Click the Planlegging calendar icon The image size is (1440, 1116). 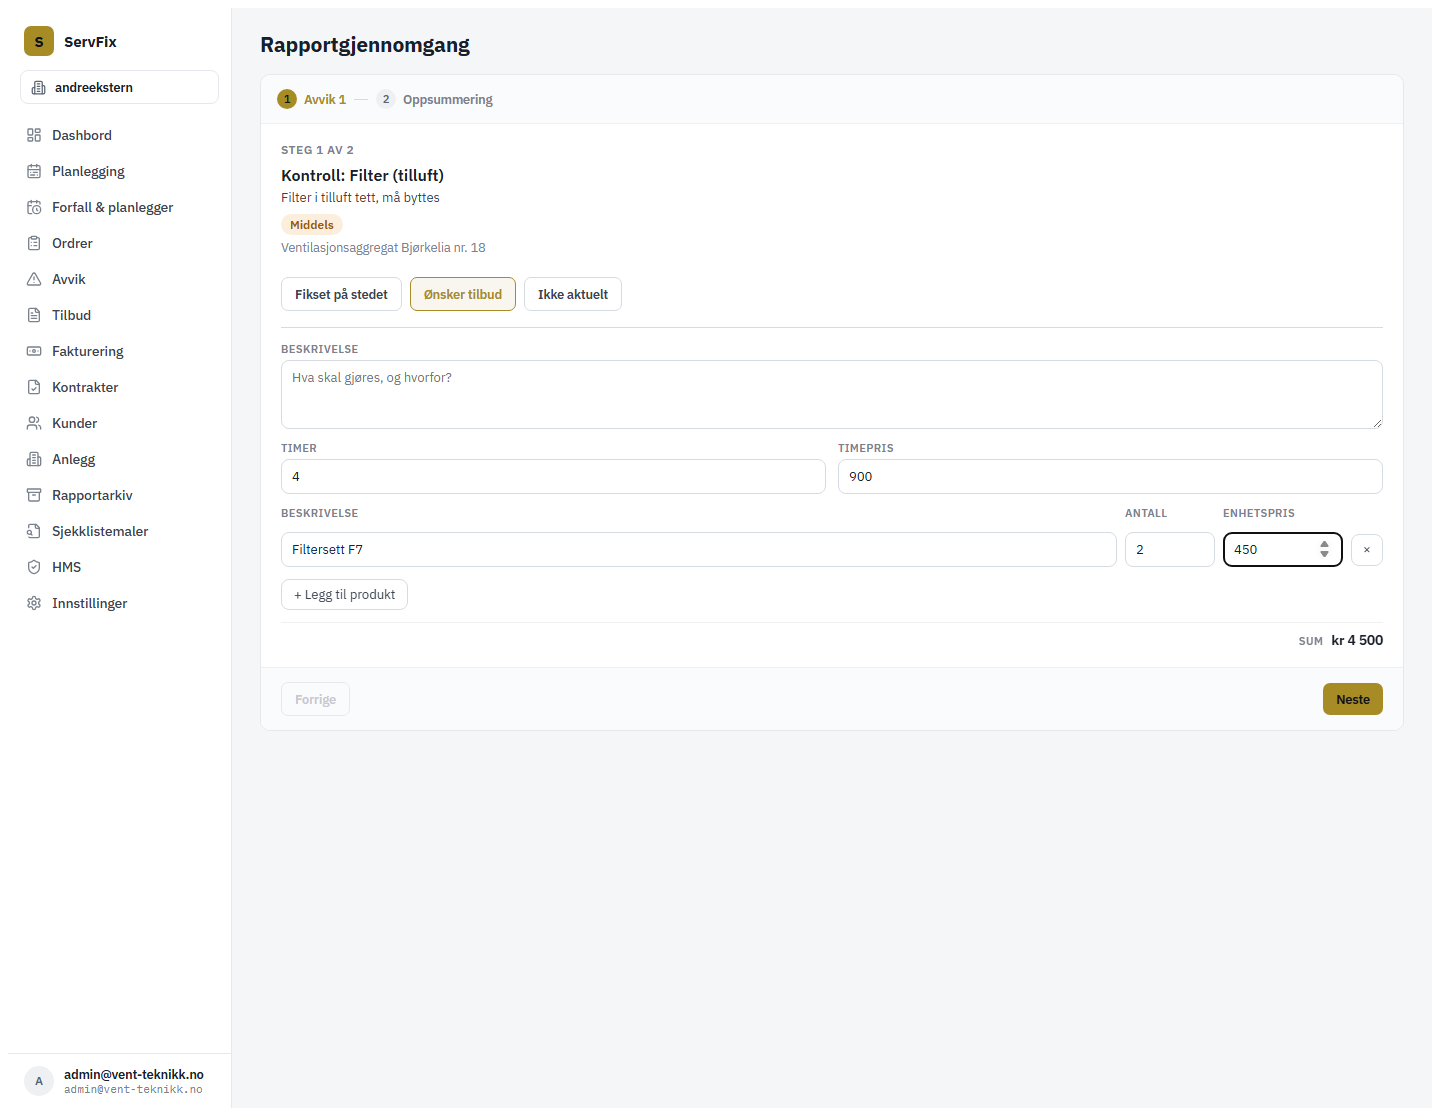34,171
